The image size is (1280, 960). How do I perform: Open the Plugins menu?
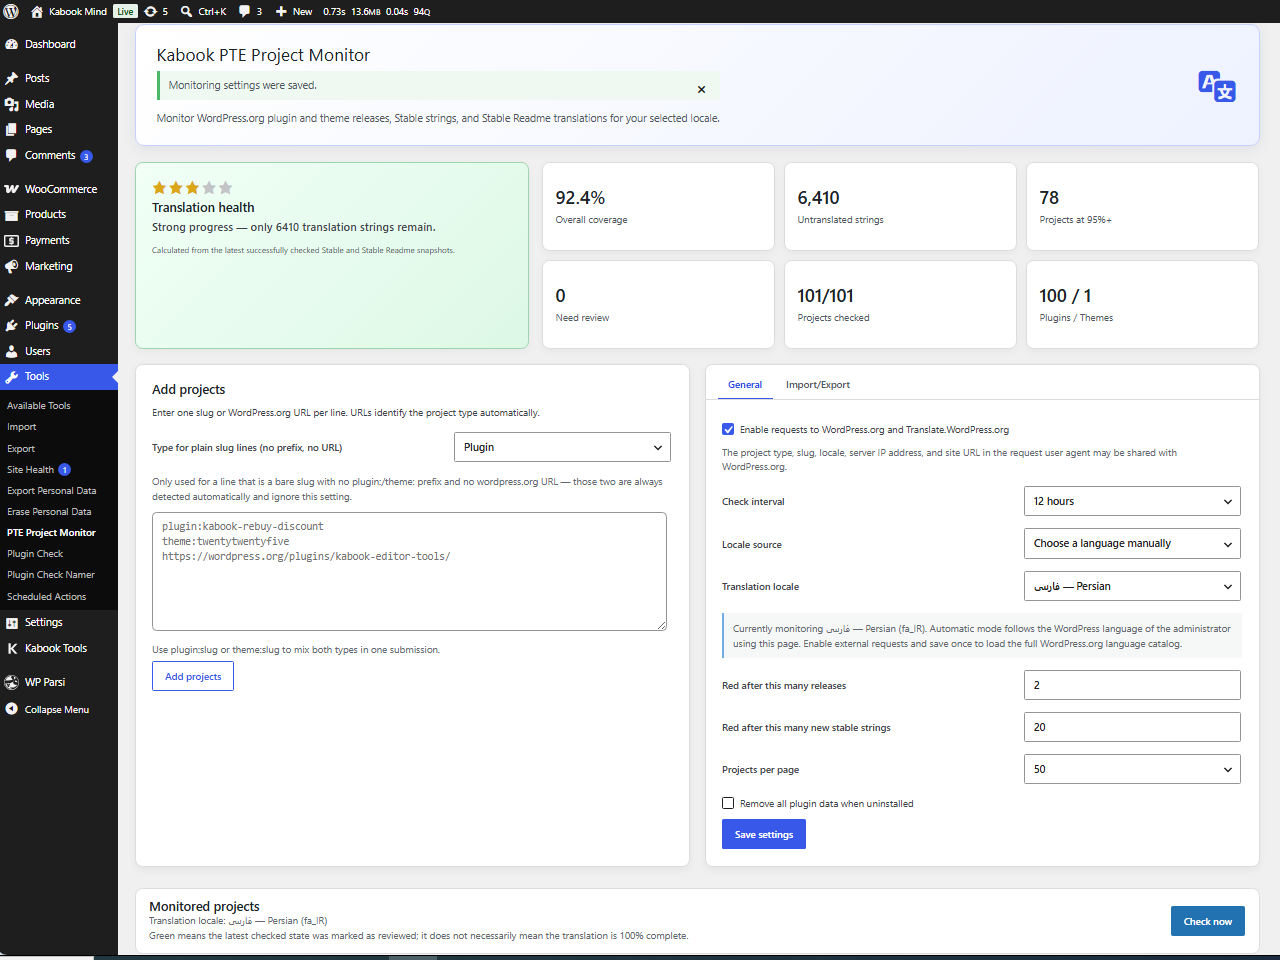(59, 325)
